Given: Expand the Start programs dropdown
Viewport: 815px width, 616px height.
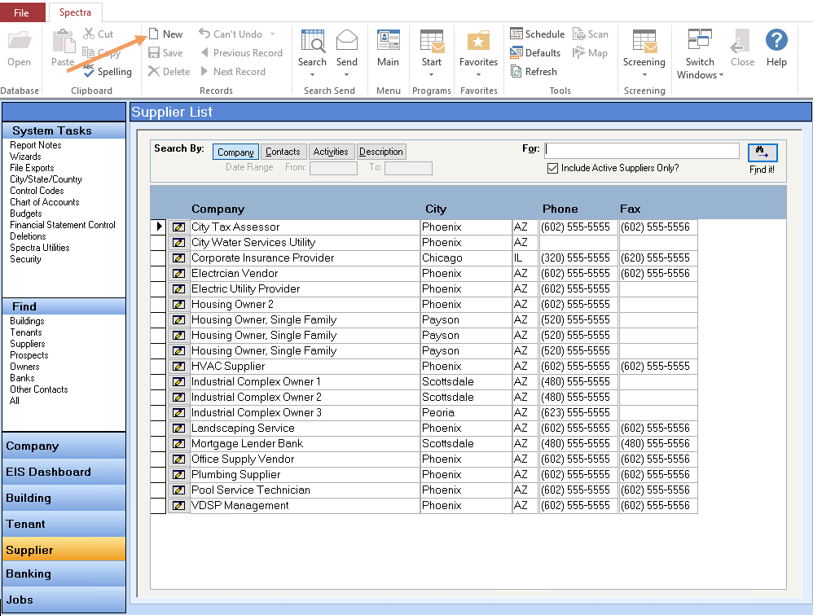Looking at the screenshot, I should point(431,74).
